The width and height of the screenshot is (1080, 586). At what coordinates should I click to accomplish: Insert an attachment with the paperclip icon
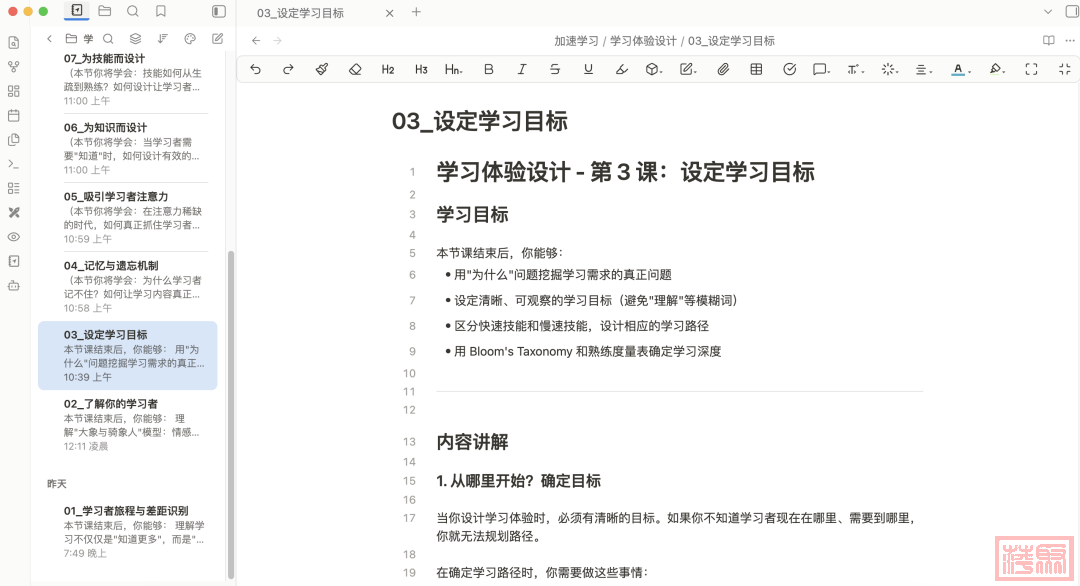tap(723, 69)
